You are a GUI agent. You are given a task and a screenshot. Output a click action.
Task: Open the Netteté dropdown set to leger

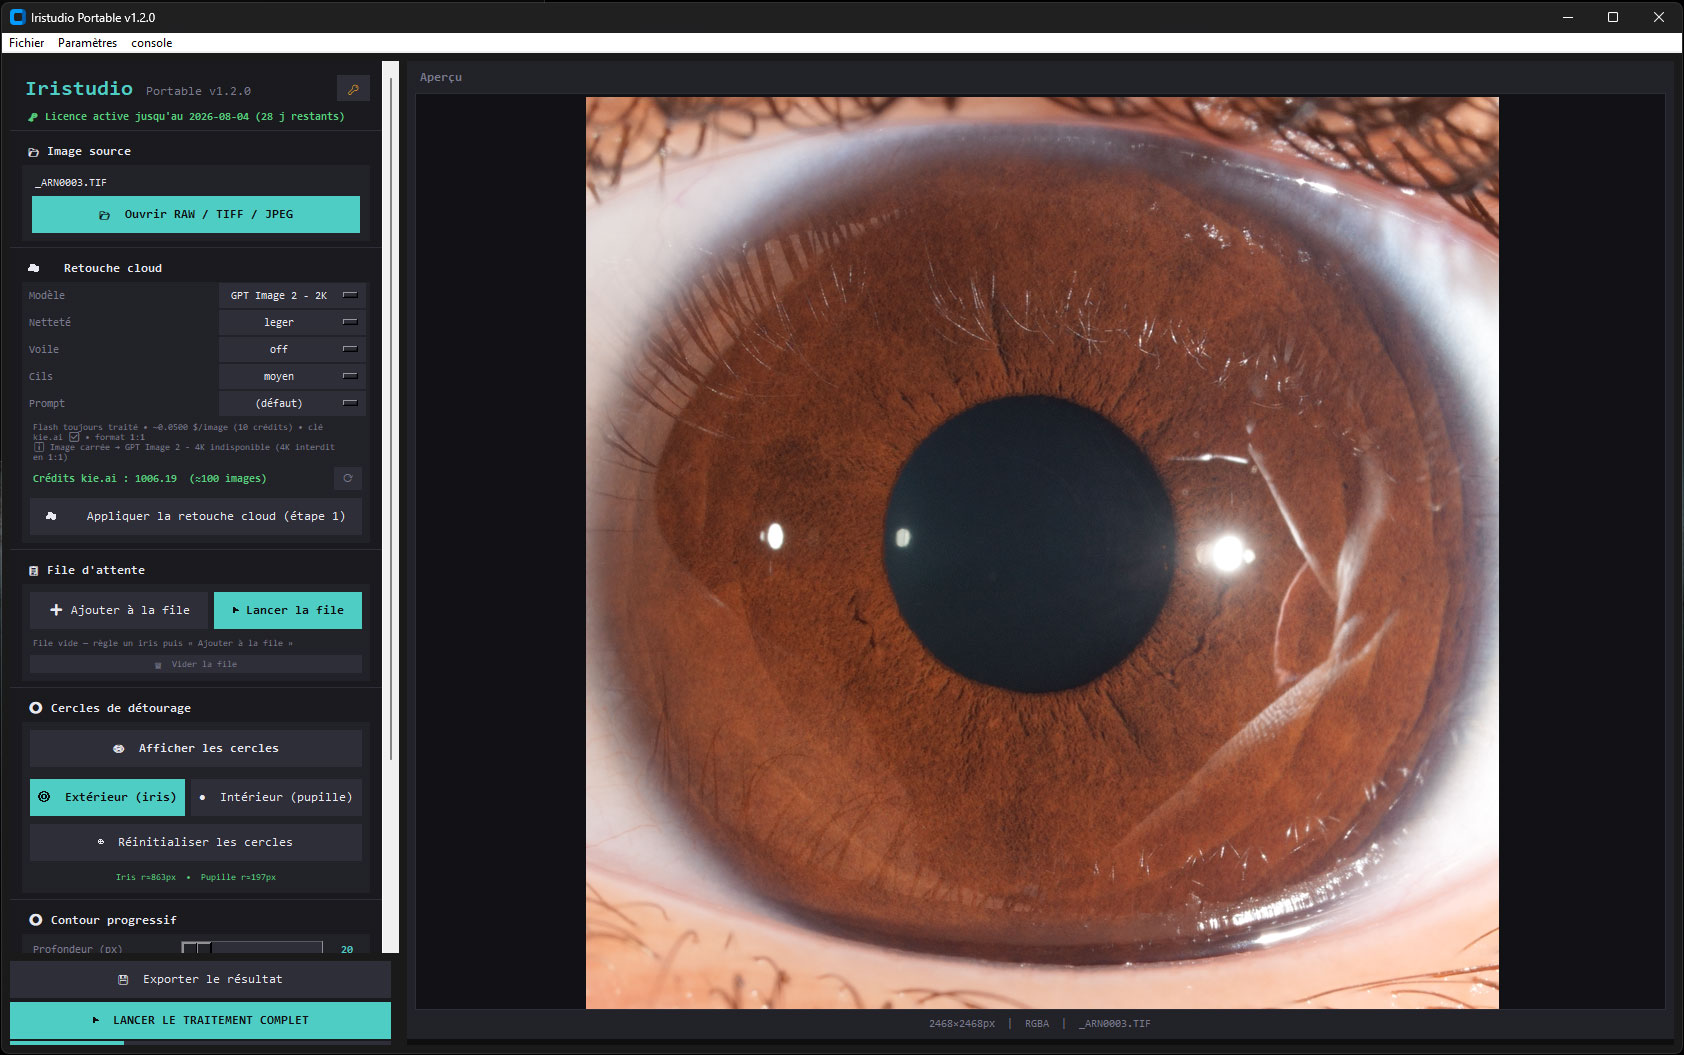pos(292,322)
